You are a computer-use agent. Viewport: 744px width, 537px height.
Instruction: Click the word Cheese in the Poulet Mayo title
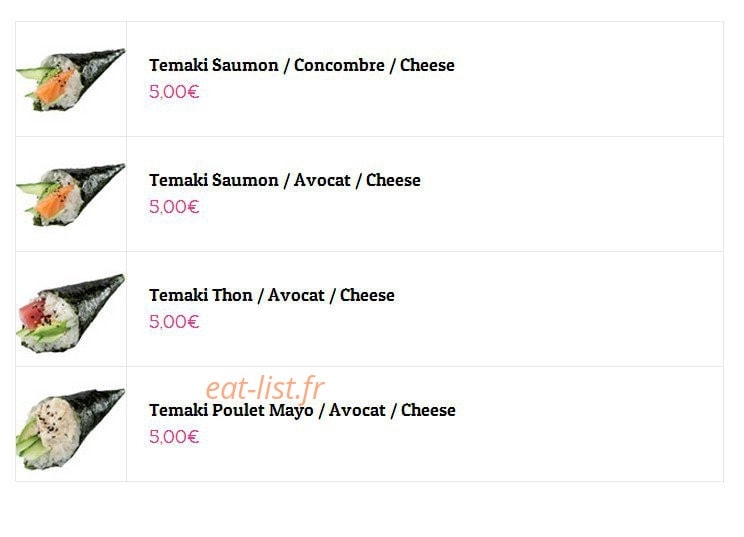[x=428, y=410]
